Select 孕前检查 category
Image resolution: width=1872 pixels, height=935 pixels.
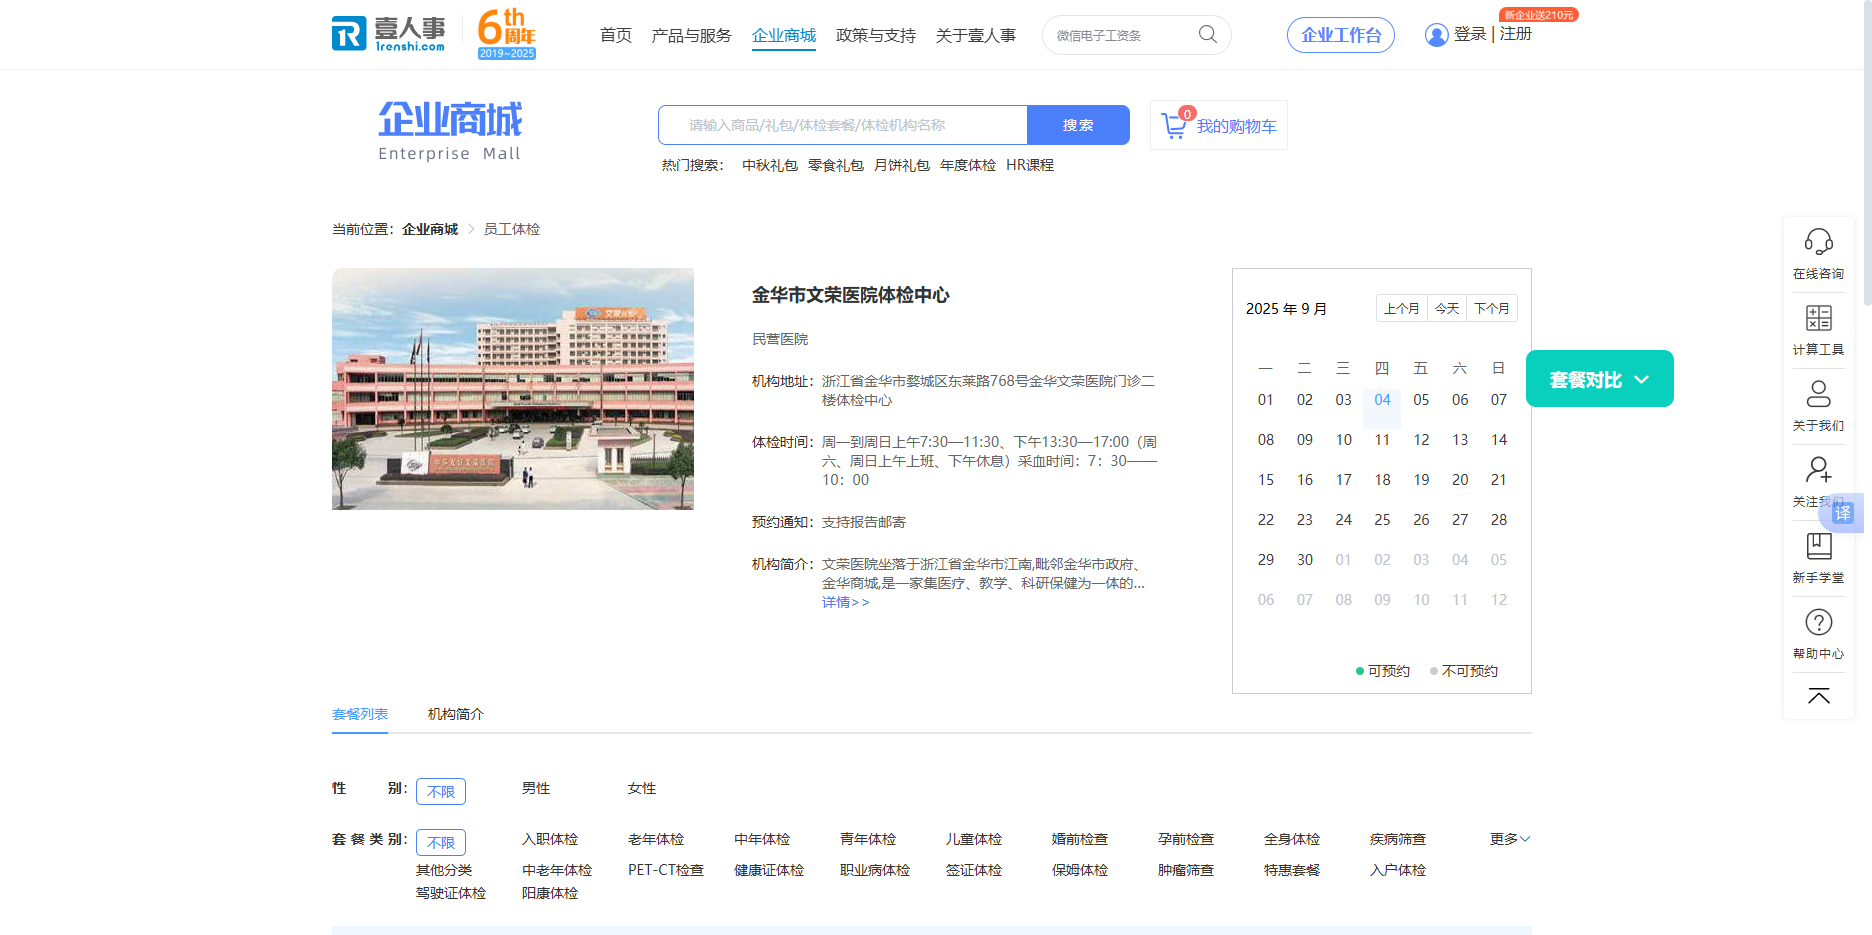click(1186, 839)
